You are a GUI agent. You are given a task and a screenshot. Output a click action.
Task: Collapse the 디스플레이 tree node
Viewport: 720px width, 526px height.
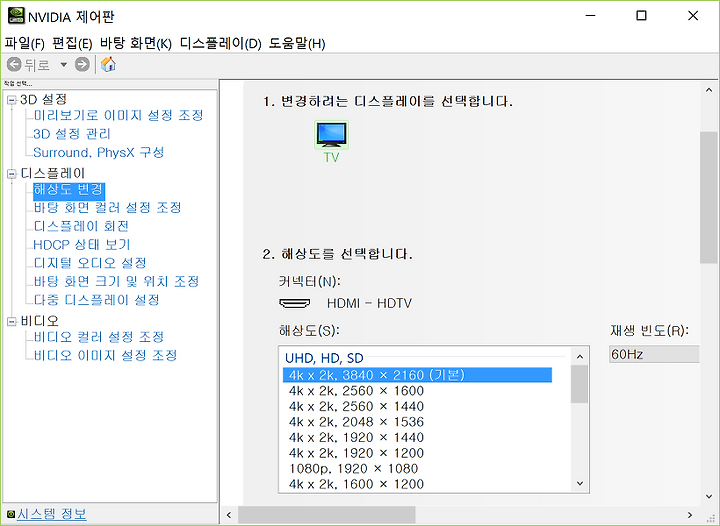pyautogui.click(x=12, y=174)
